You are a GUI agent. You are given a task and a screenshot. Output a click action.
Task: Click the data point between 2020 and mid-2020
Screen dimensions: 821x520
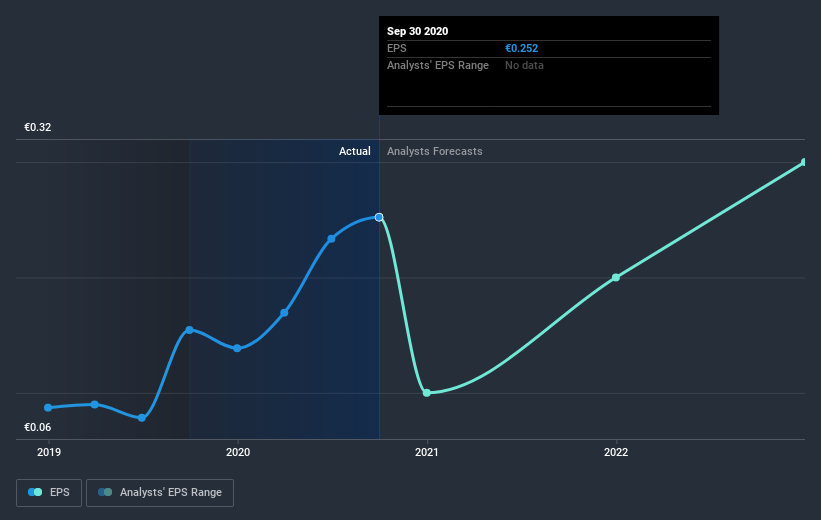click(x=284, y=313)
